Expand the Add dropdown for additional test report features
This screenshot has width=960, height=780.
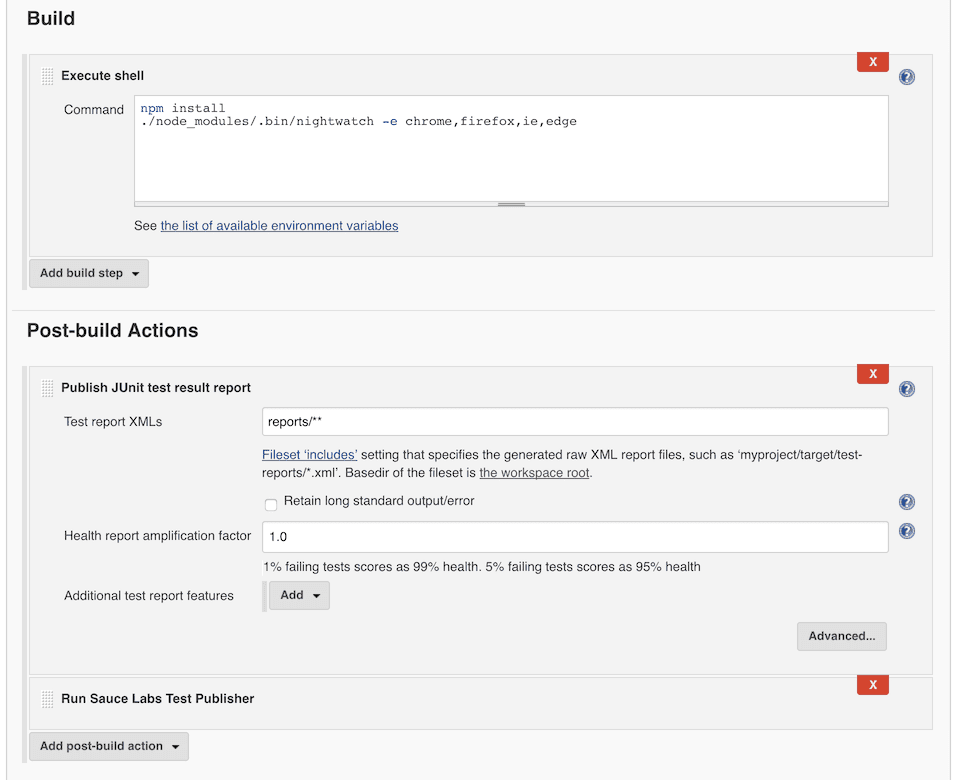click(x=298, y=594)
